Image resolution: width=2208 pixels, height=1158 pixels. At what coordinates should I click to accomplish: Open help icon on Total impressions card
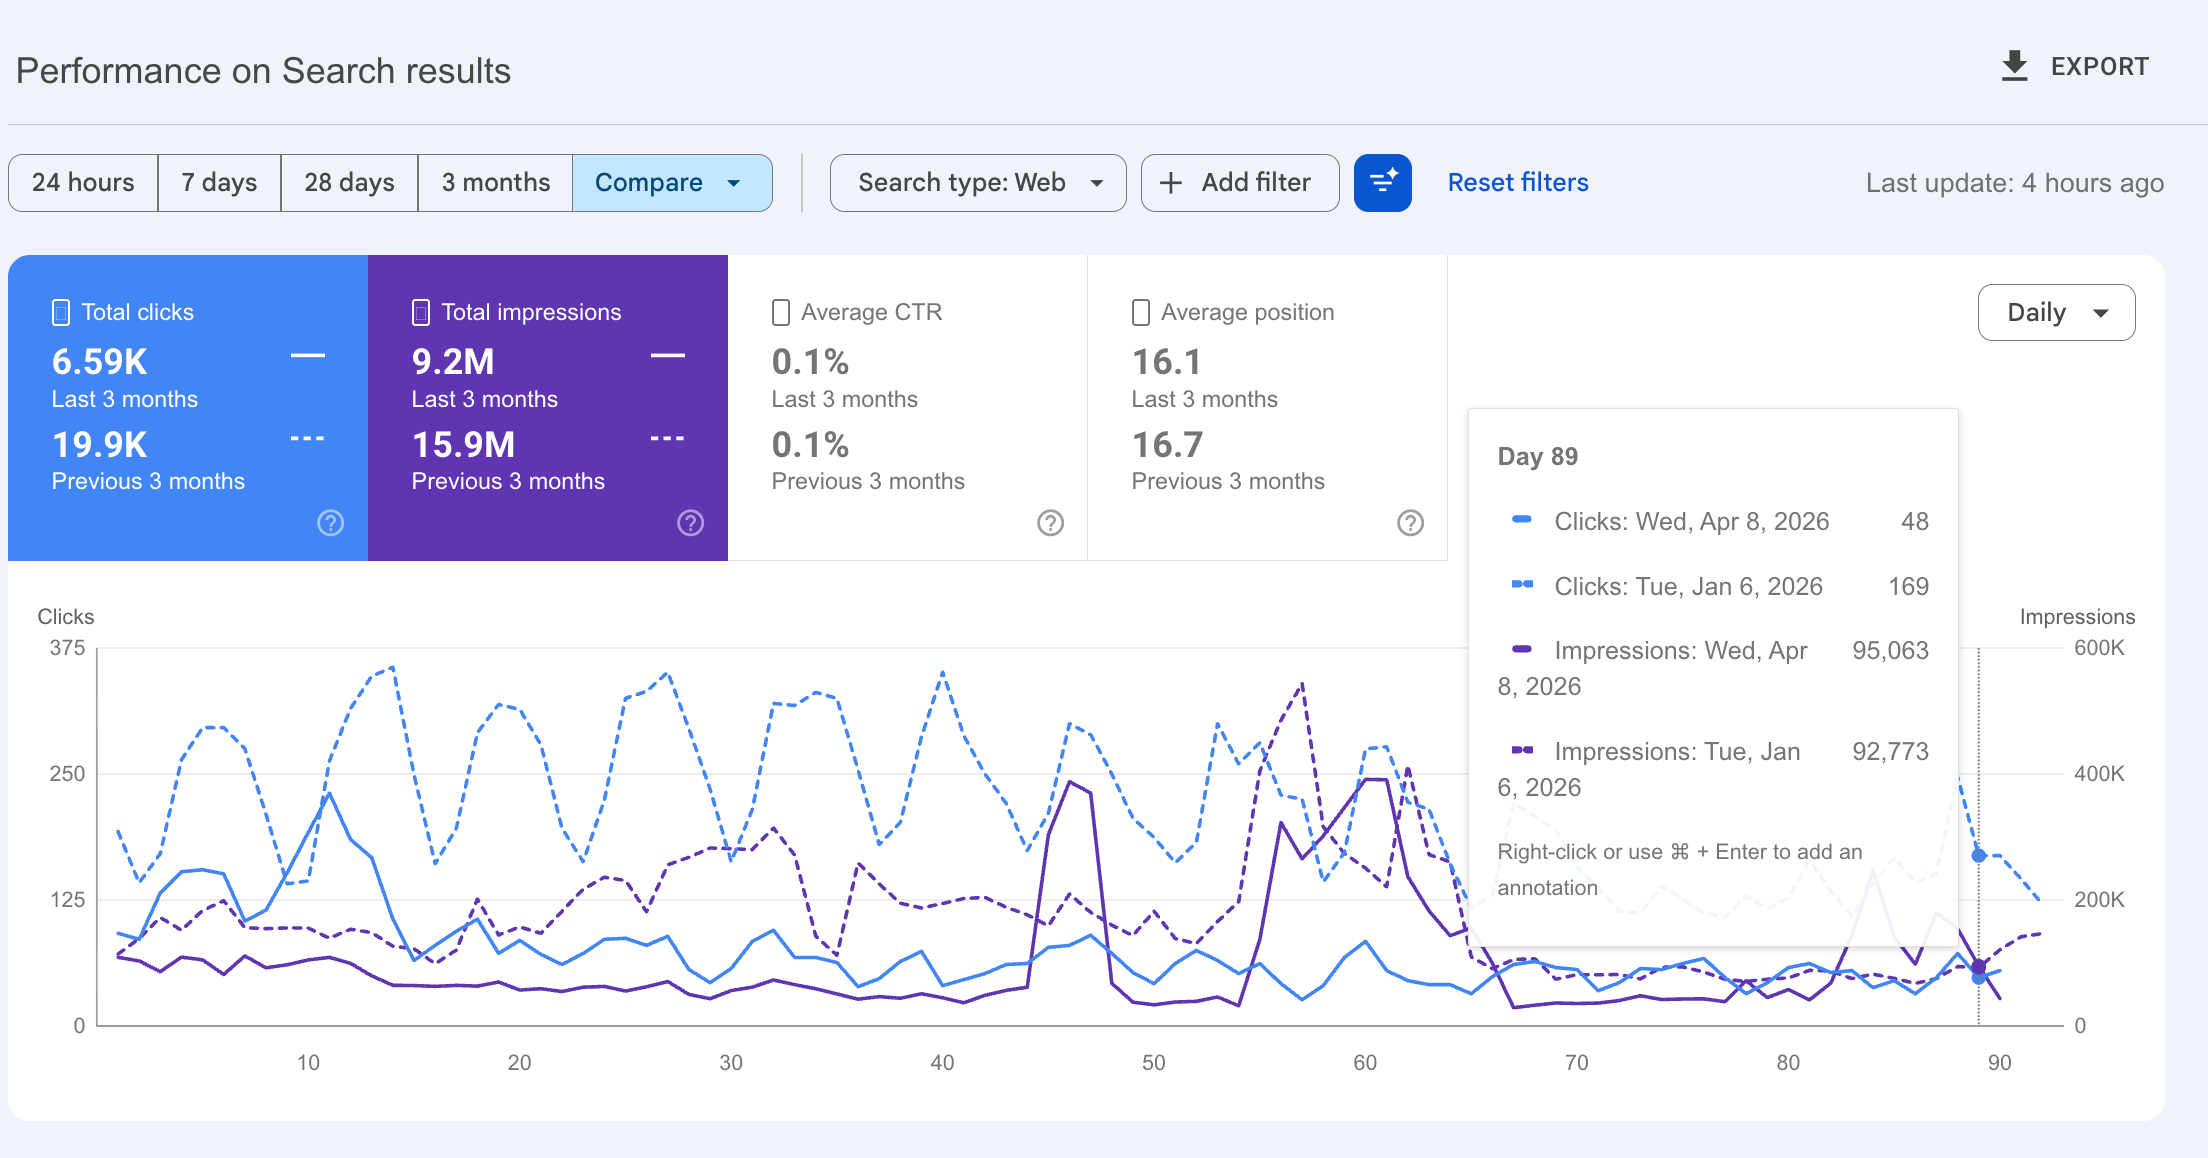690,523
